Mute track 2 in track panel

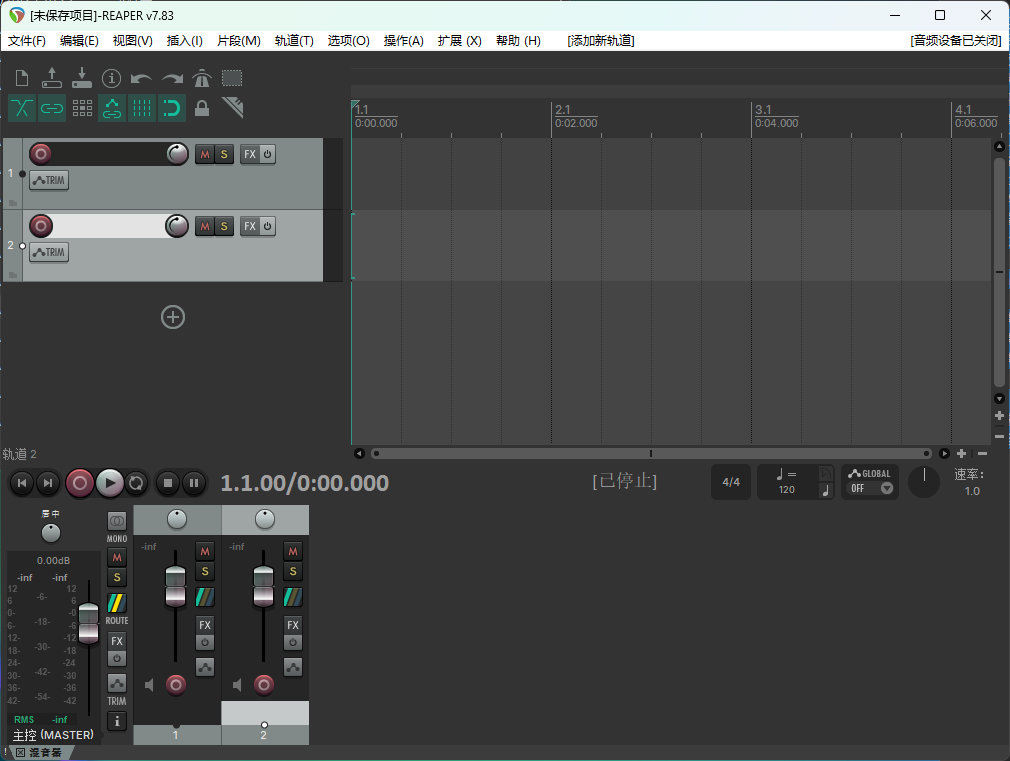(205, 227)
